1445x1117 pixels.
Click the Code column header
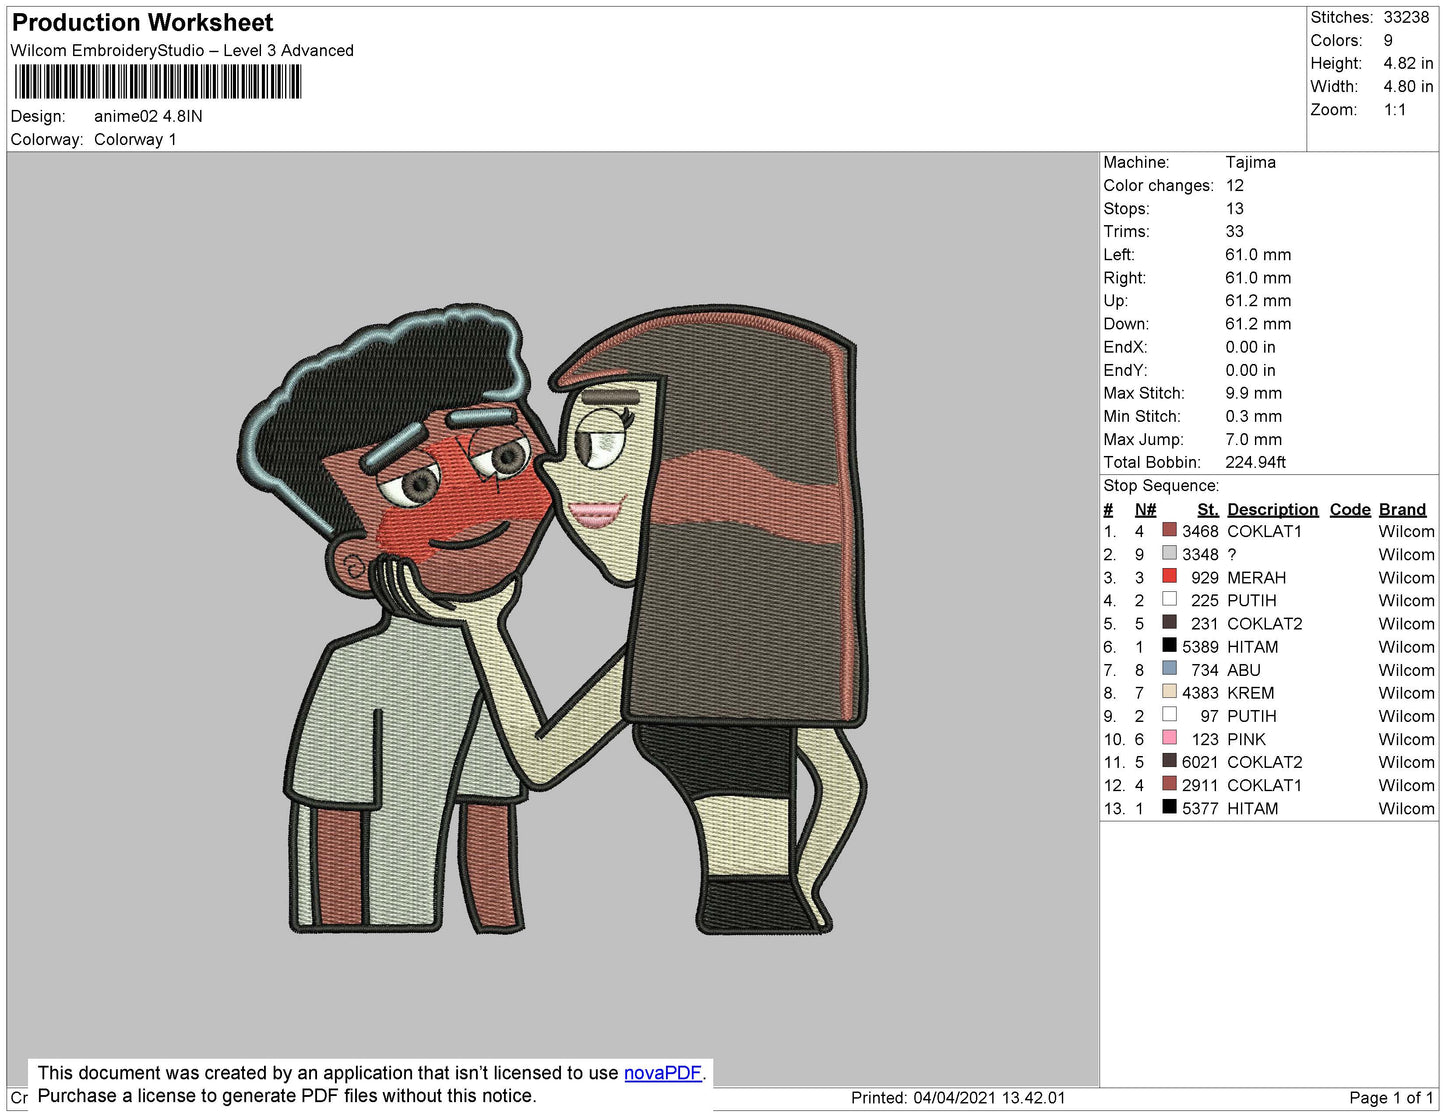click(1350, 509)
